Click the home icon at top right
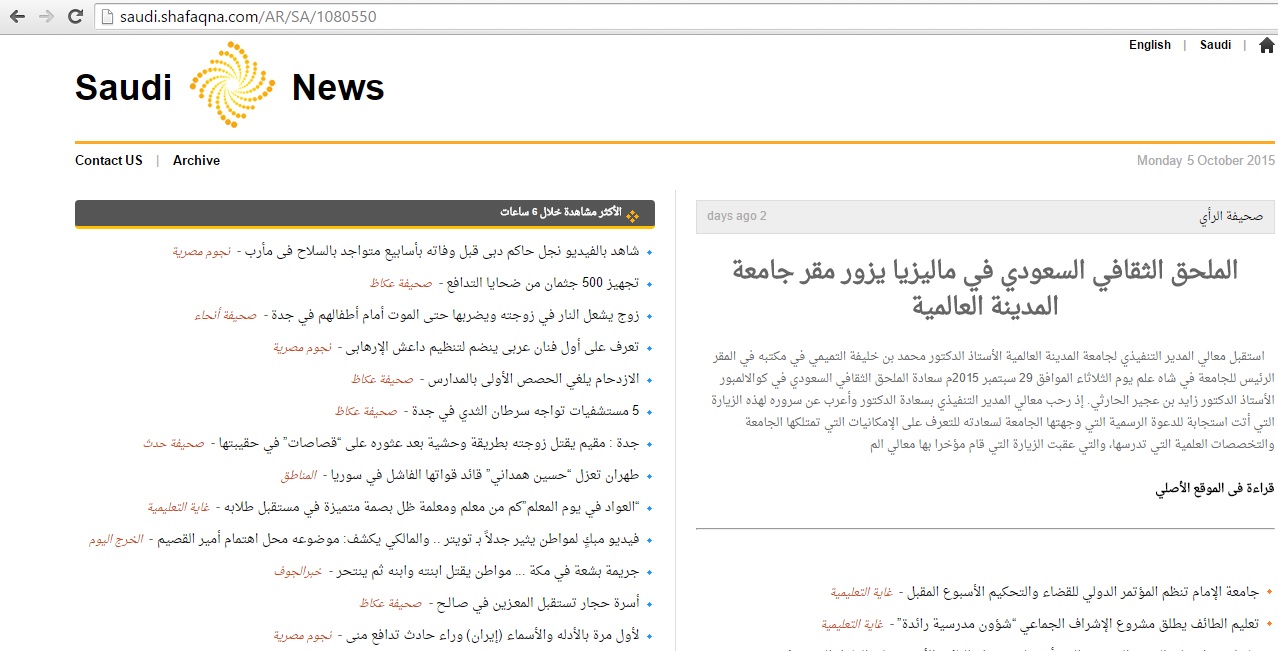This screenshot has height=651, width=1278. (x=1266, y=45)
